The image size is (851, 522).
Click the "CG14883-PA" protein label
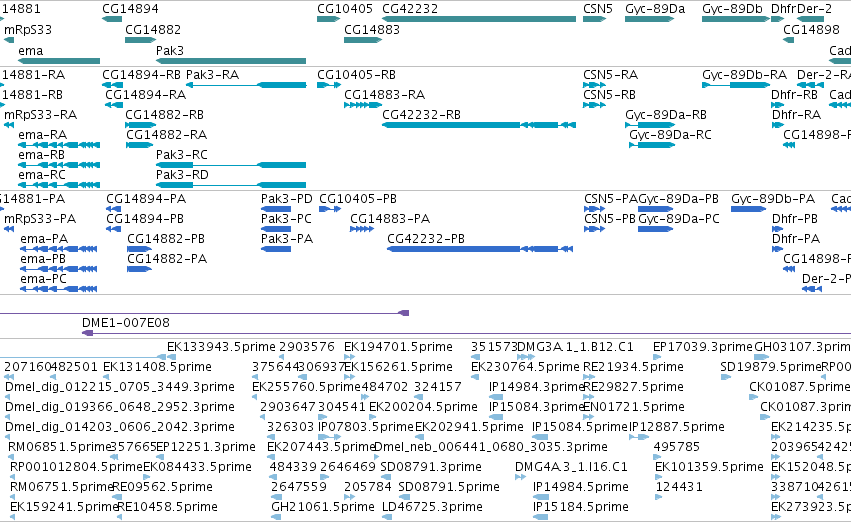[x=390, y=219]
